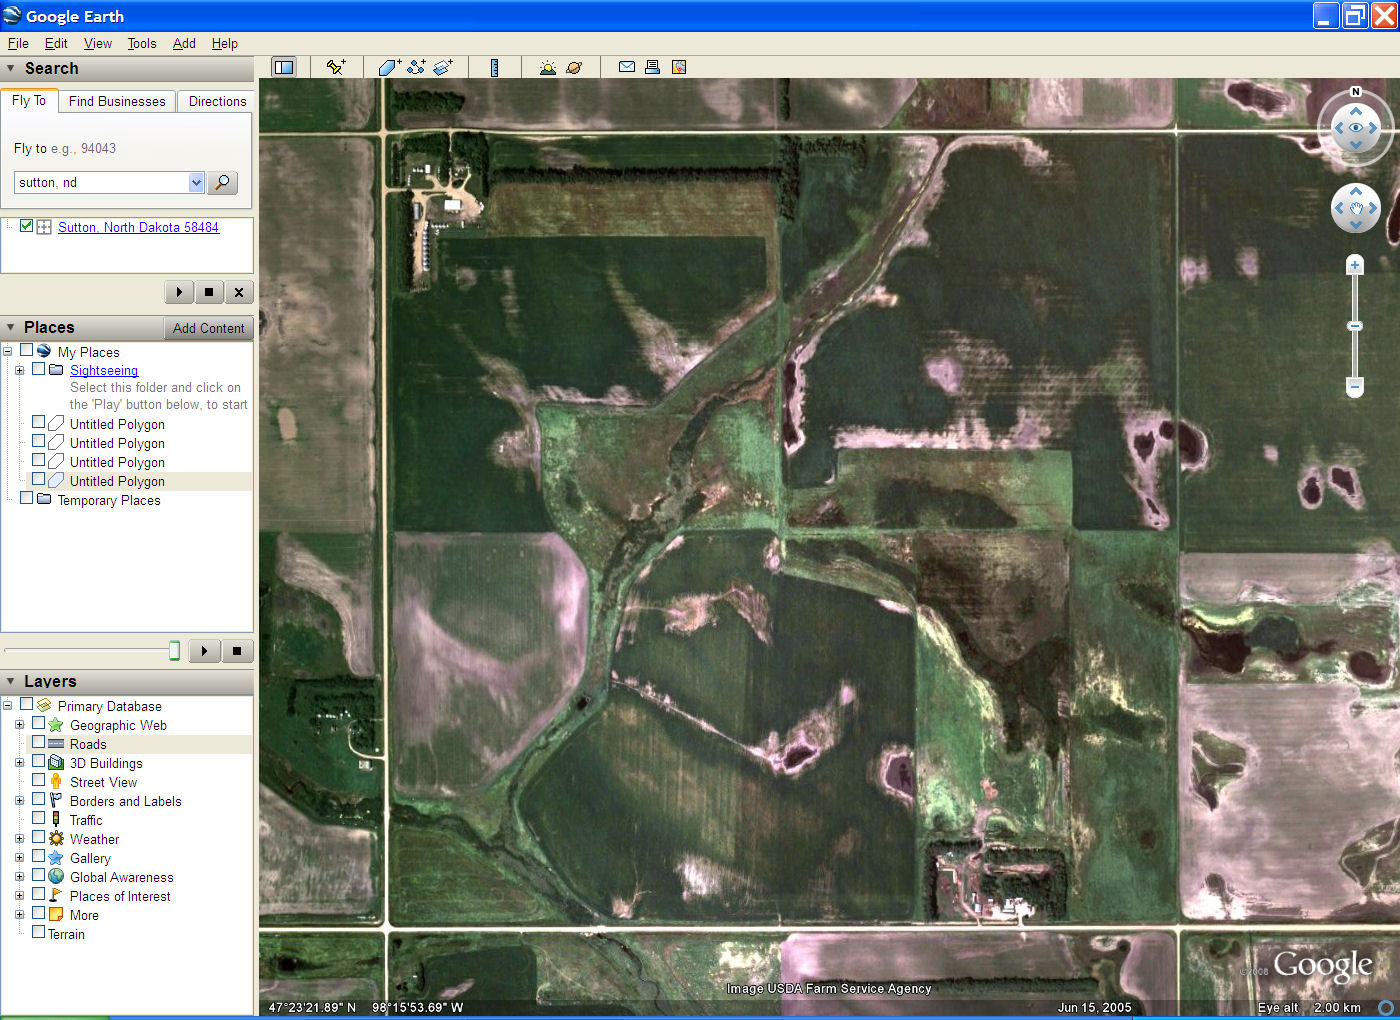
Task: Expand the Sightseeing folder tree node
Action: (x=19, y=370)
